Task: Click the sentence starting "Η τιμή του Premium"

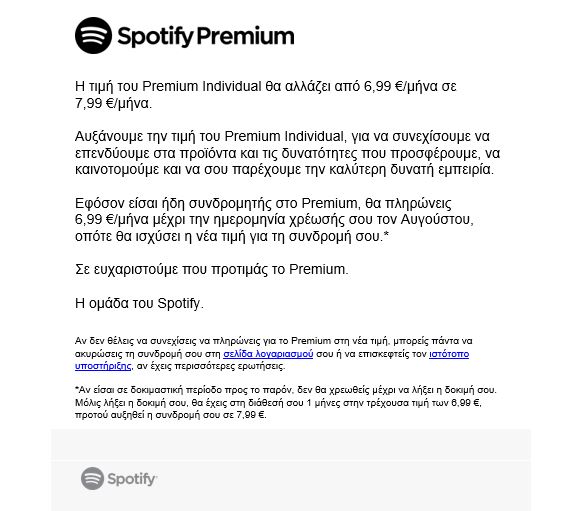Action: click(x=266, y=95)
